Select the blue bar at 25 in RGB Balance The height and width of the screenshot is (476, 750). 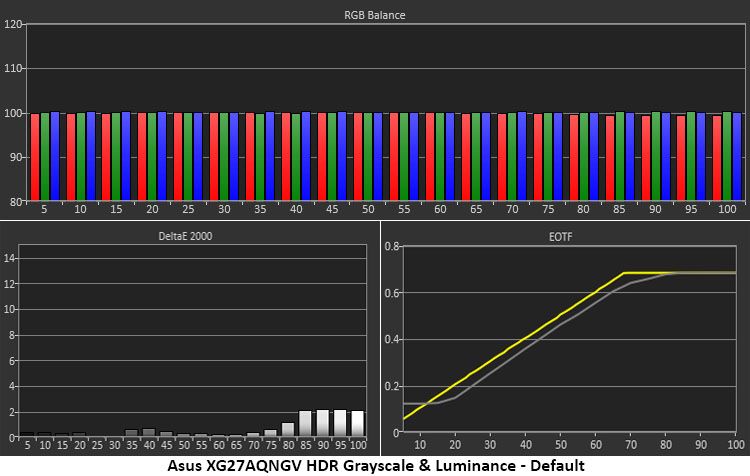click(x=198, y=156)
